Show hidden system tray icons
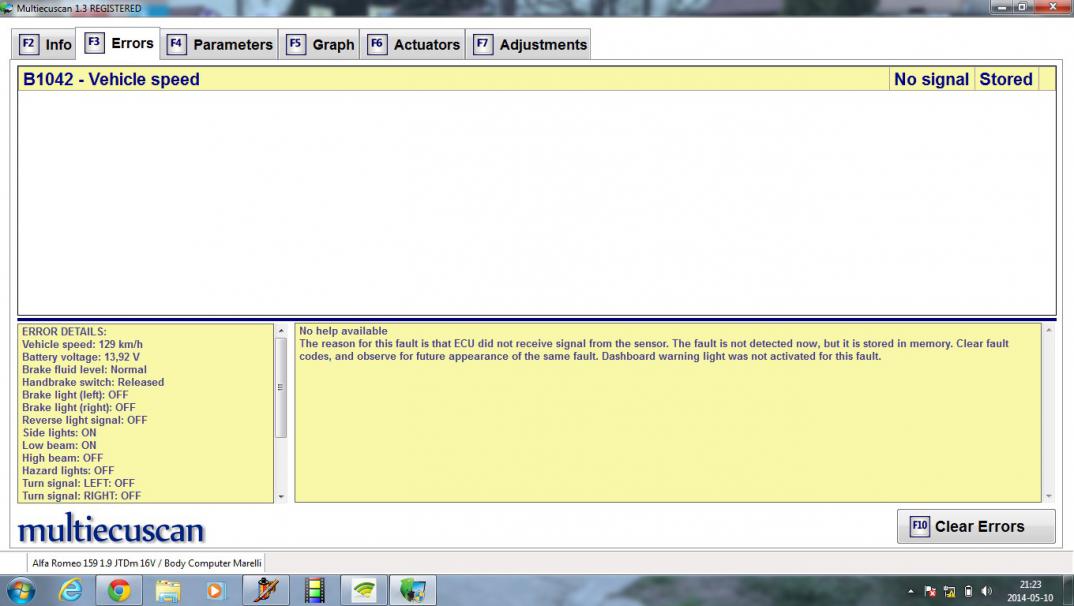1074x606 pixels. tap(910, 592)
